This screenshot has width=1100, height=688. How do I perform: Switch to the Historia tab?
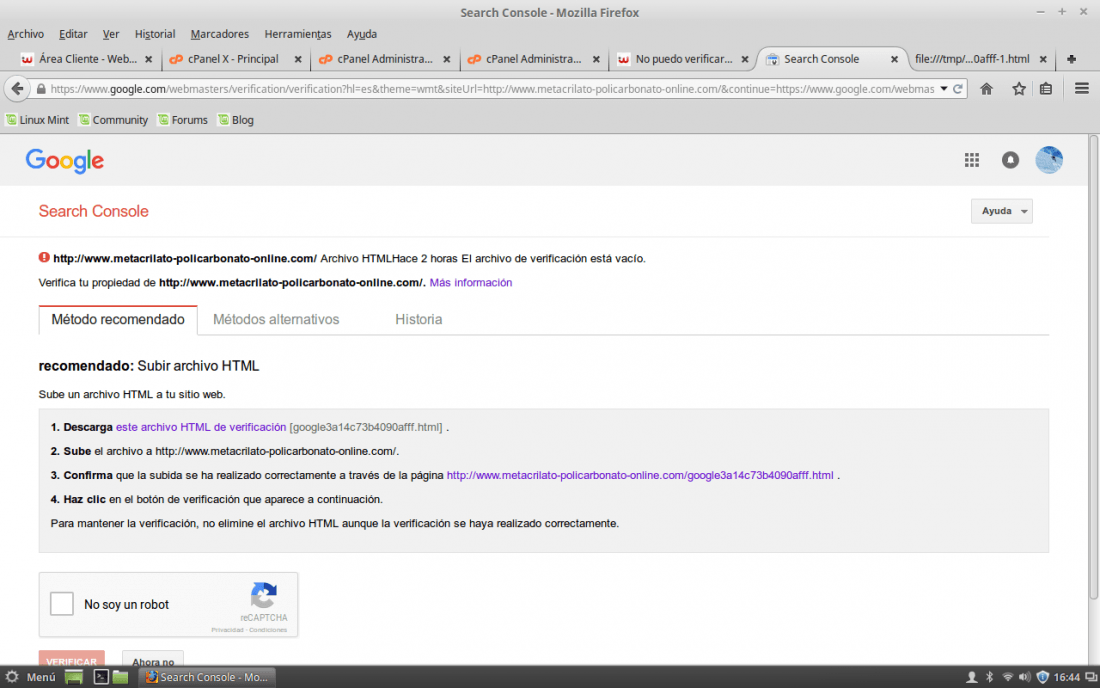(419, 320)
